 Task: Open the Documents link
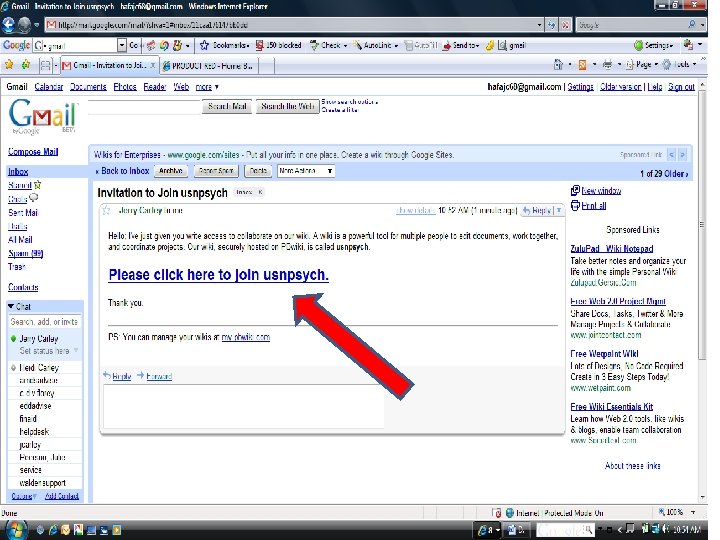point(88,87)
